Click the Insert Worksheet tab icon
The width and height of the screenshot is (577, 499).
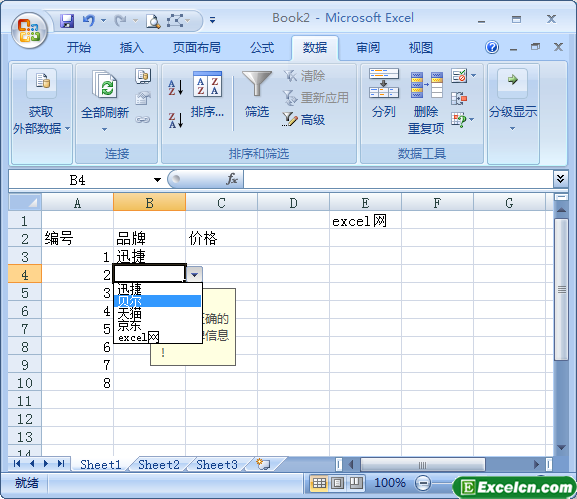click(x=263, y=464)
